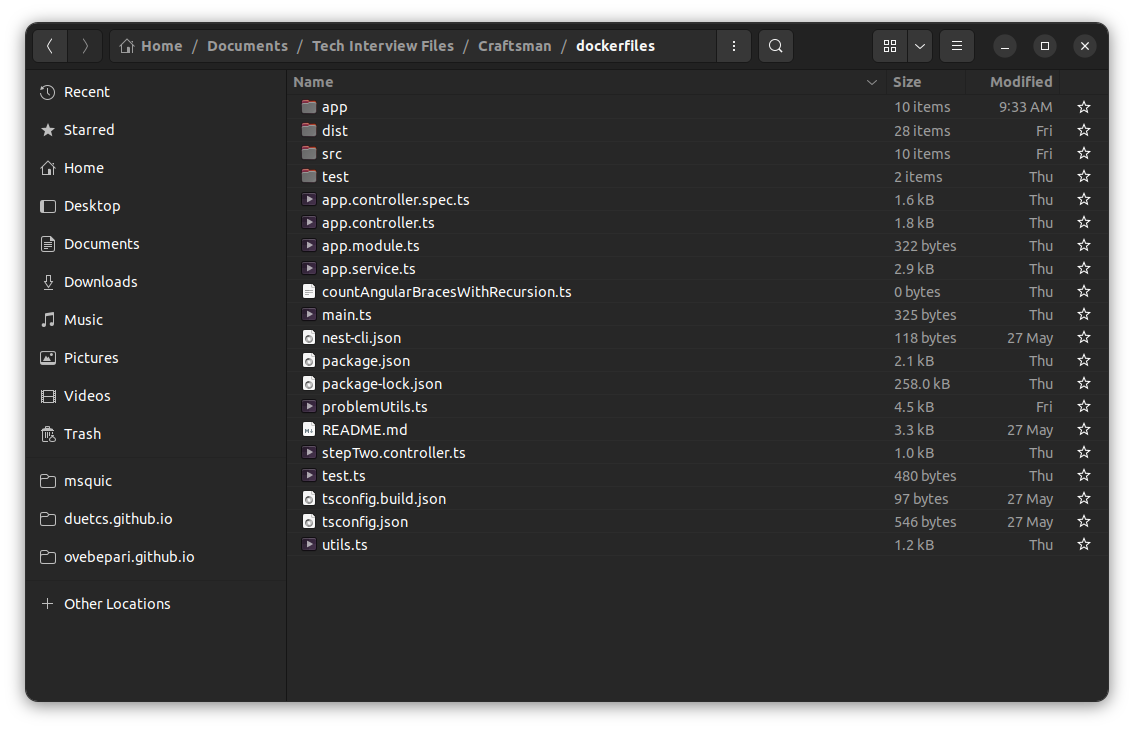Click README.md markdown icon
The image size is (1134, 730).
tap(309, 430)
